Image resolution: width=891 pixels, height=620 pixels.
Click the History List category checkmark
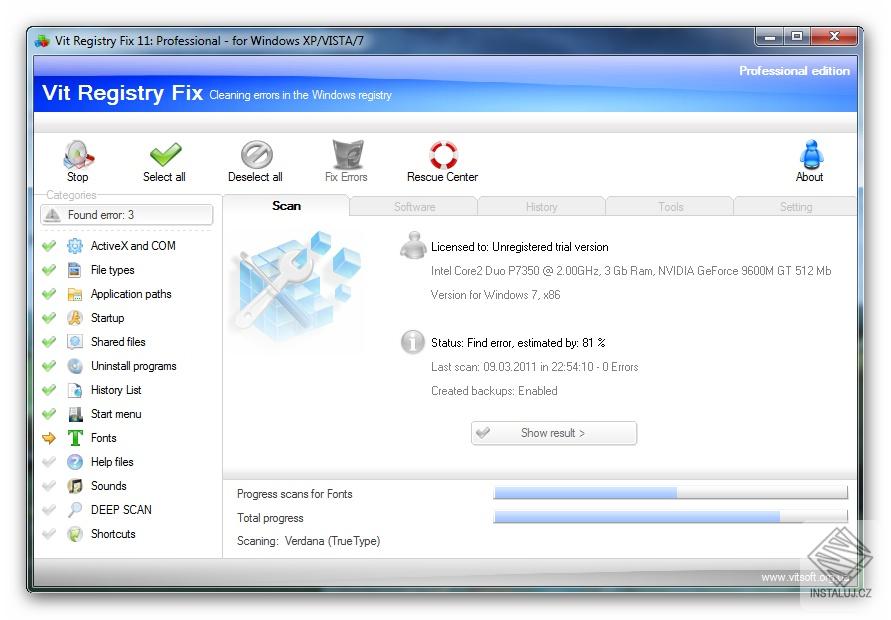tap(49, 390)
